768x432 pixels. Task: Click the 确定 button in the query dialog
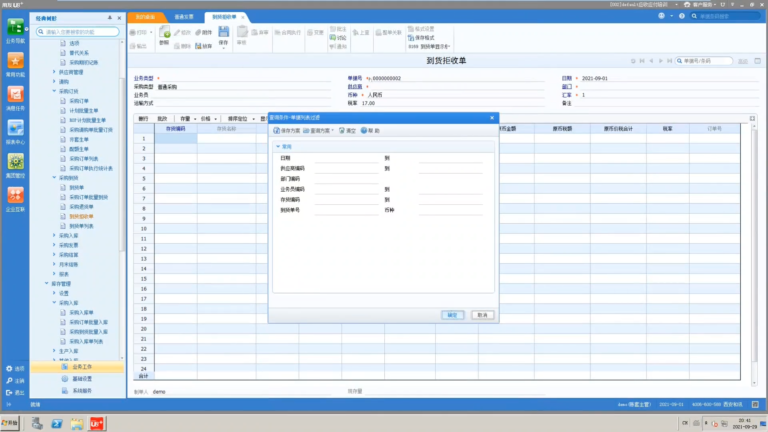coord(452,315)
